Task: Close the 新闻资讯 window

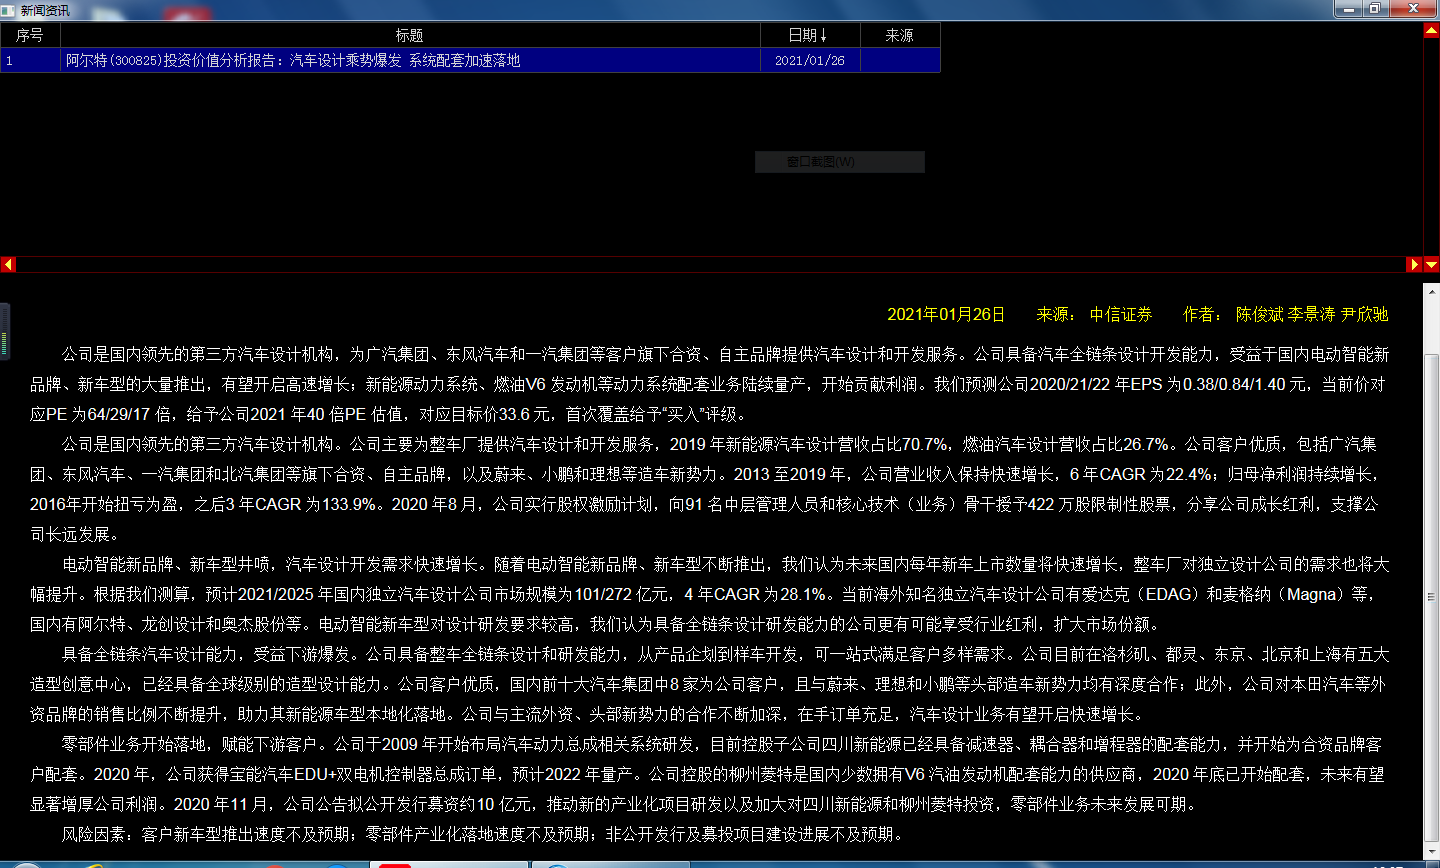Action: click(x=1414, y=8)
